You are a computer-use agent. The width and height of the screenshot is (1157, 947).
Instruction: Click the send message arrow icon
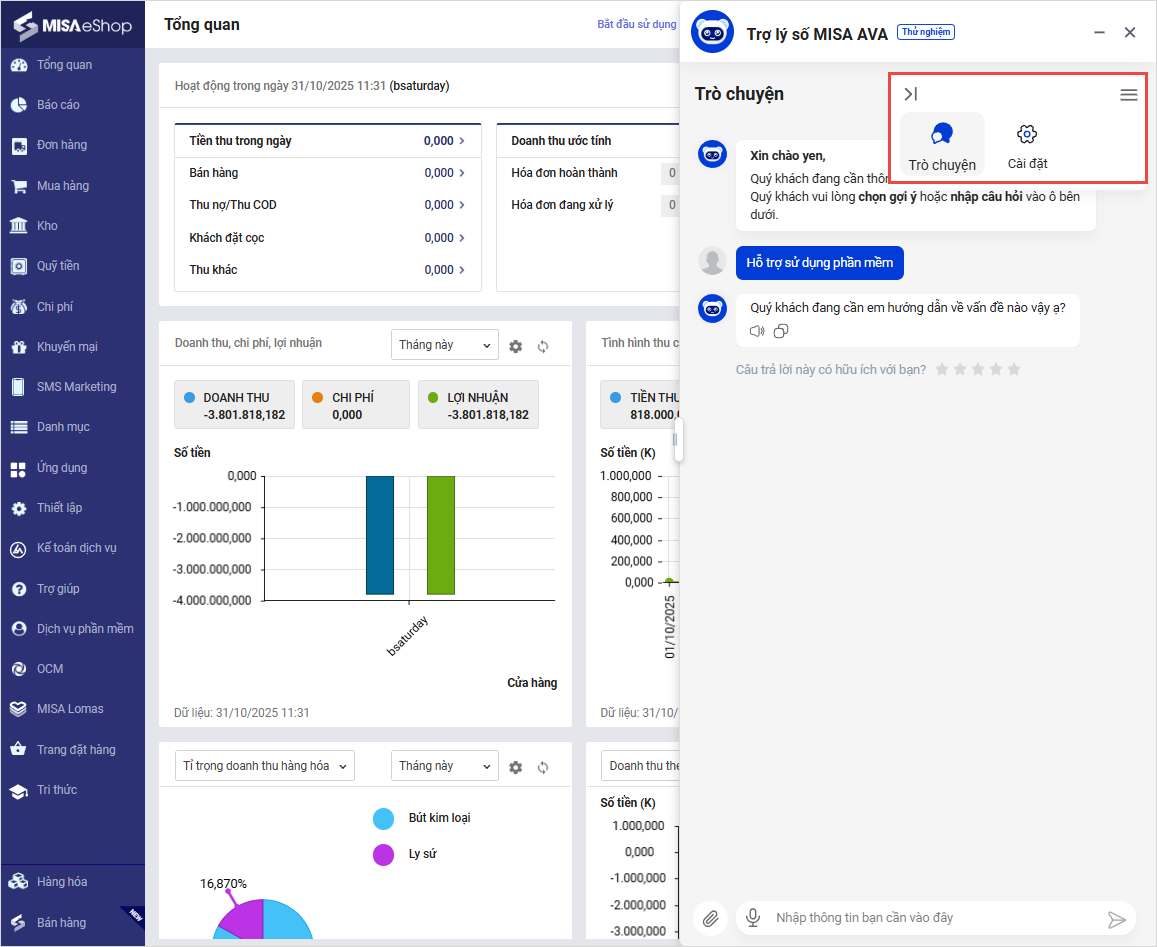(x=1117, y=919)
